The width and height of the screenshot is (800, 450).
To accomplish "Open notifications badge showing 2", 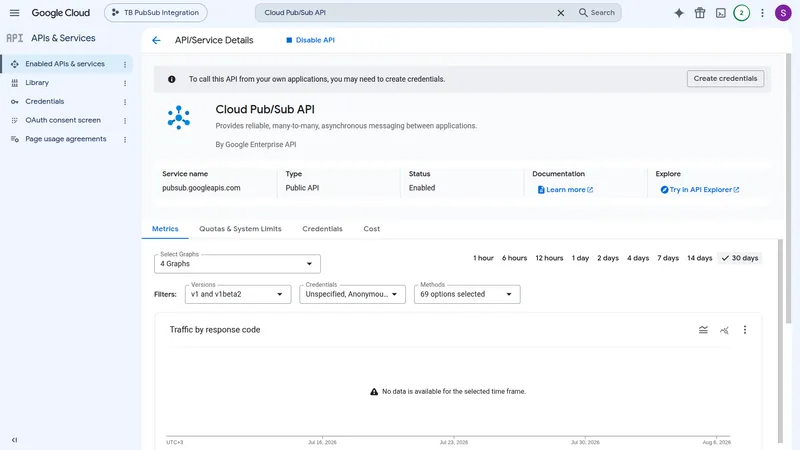I will click(741, 13).
